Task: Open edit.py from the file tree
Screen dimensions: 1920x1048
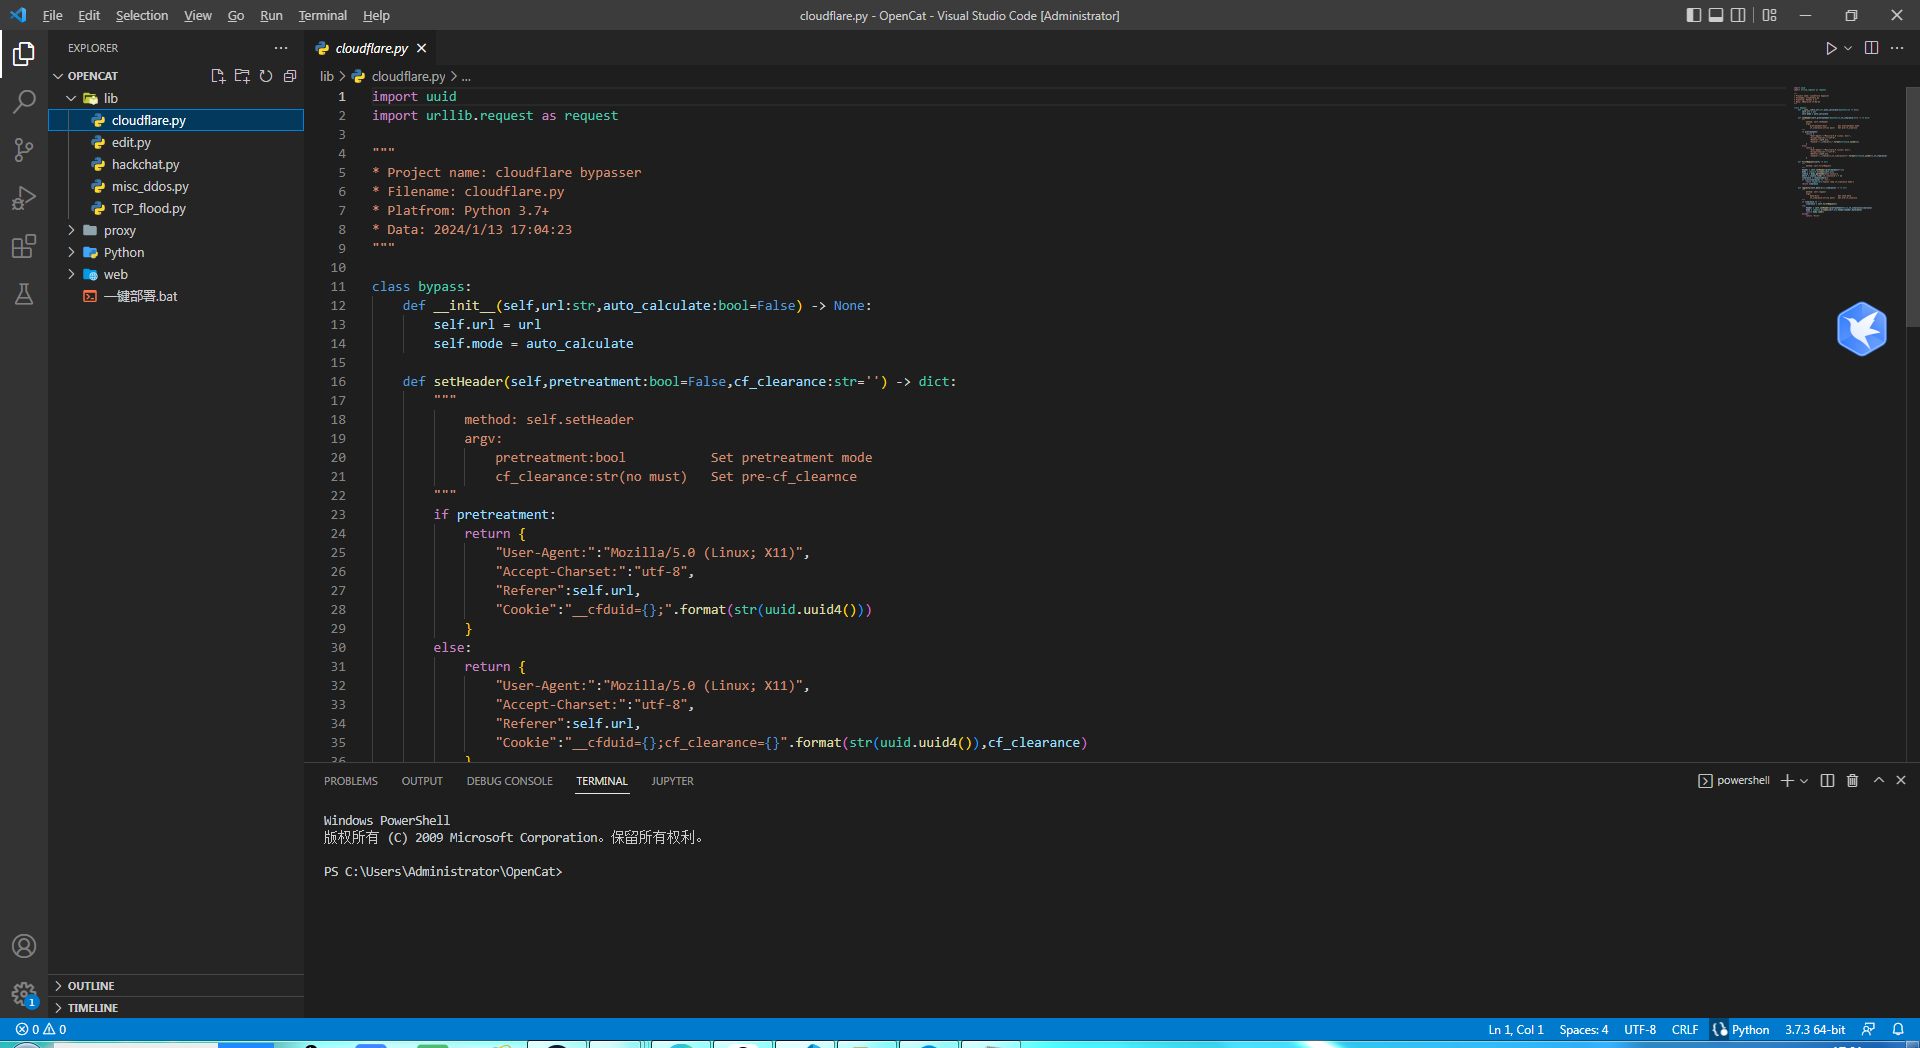Action: point(176,142)
